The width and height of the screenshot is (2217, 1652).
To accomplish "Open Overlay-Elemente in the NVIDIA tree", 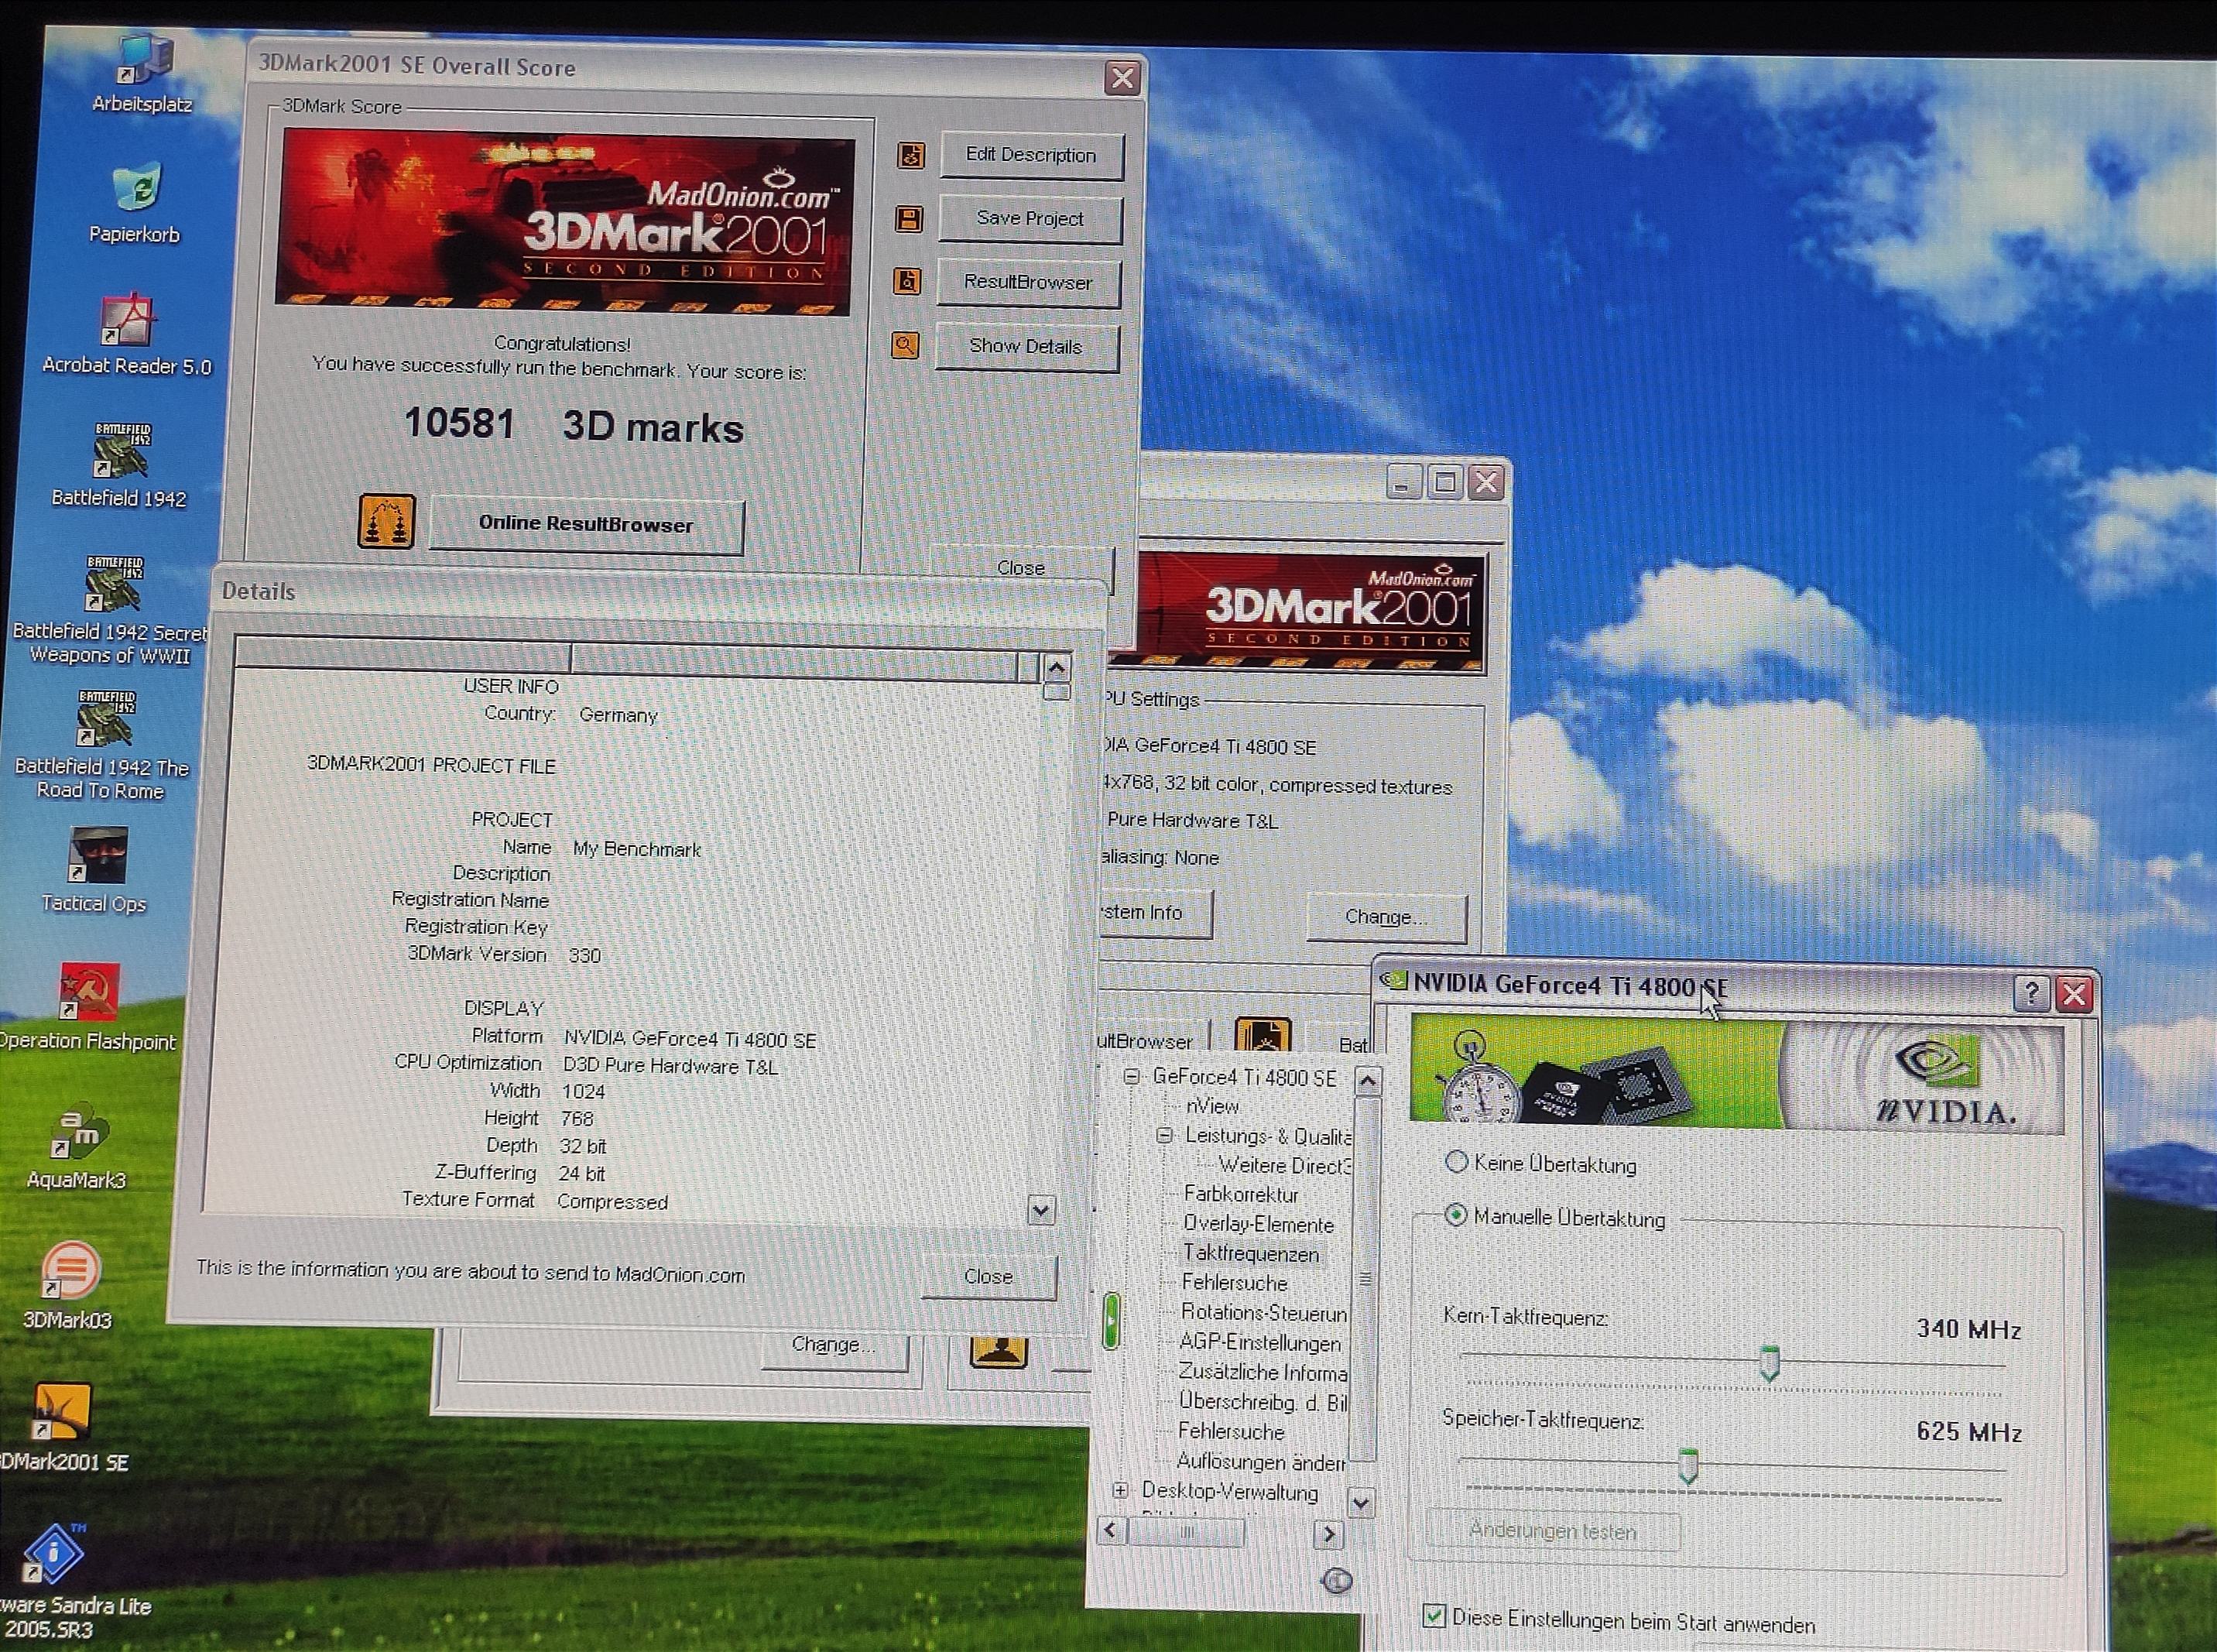I will pyautogui.click(x=1258, y=1224).
